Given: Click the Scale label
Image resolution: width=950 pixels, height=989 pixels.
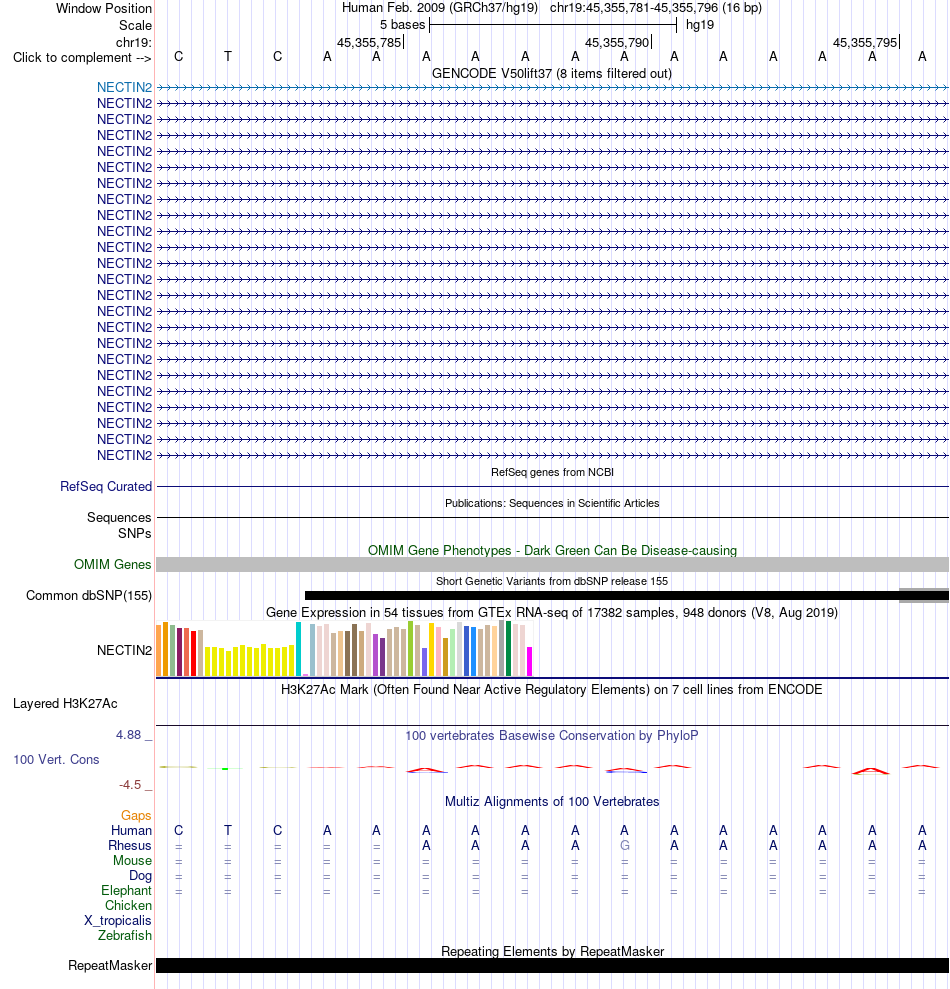Looking at the screenshot, I should coord(136,25).
